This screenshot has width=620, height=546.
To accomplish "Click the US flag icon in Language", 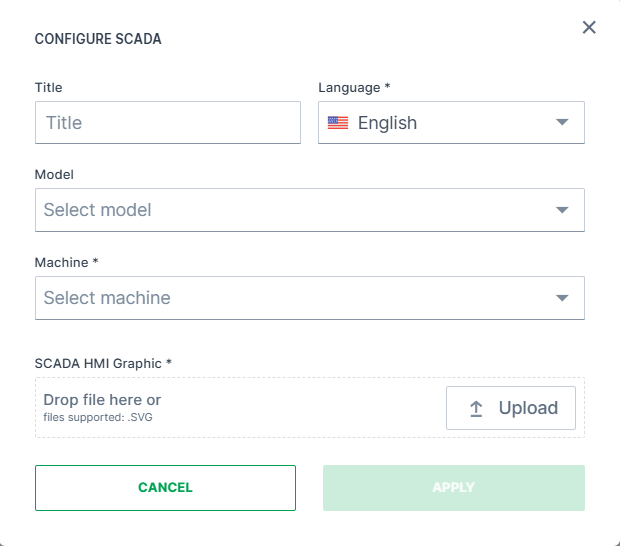I will (x=338, y=123).
